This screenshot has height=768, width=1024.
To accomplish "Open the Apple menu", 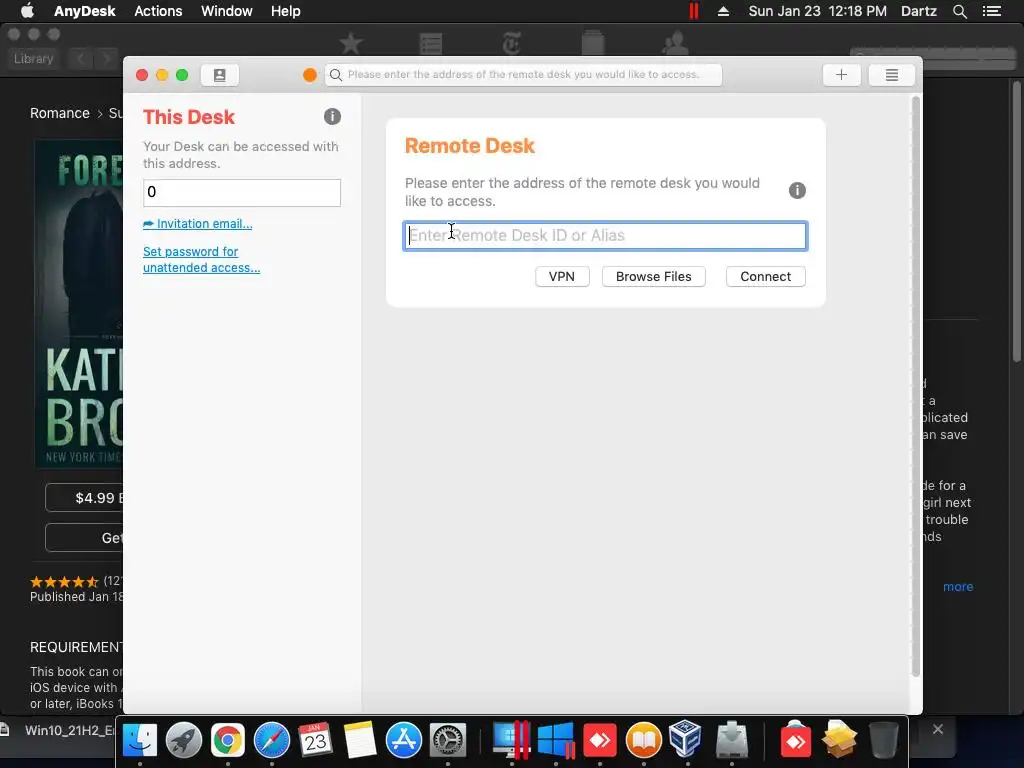I will coord(27,11).
